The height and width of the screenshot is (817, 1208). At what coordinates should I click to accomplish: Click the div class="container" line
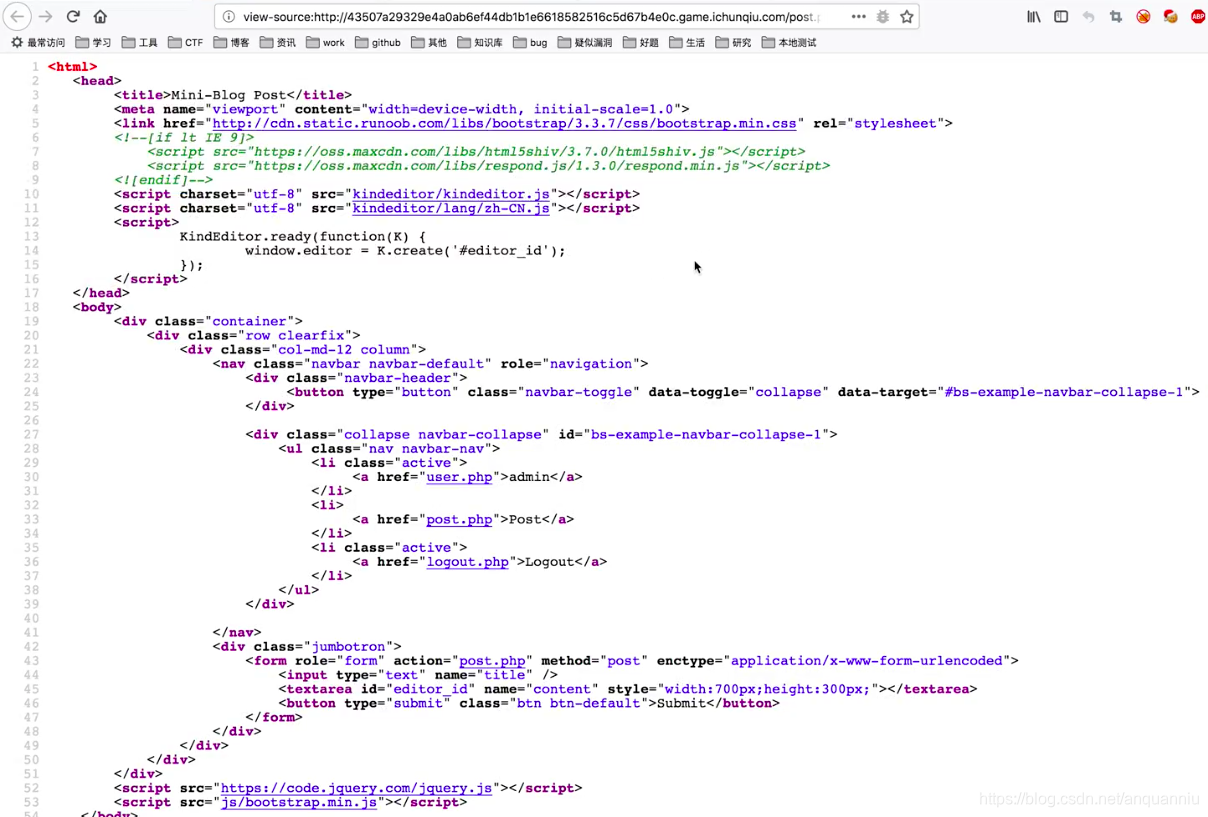(208, 321)
